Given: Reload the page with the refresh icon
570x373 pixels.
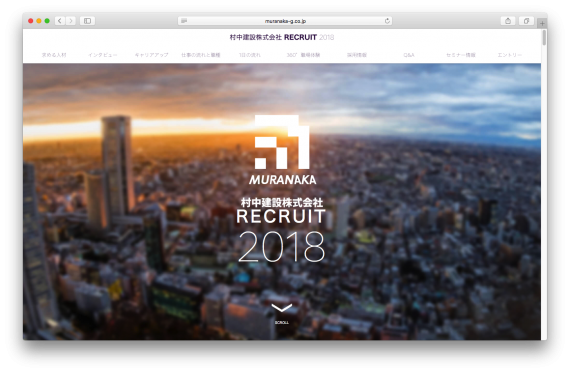Looking at the screenshot, I should 387,21.
